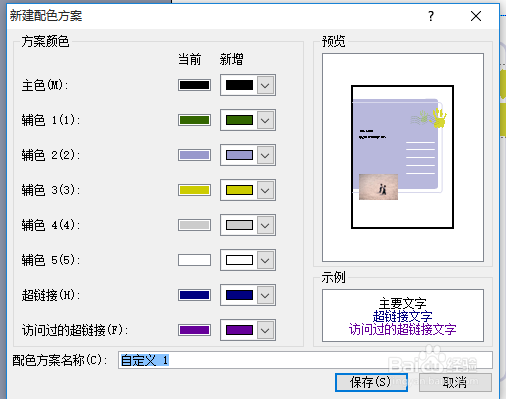This screenshot has width=506, height=399.
Task: Open the 超链接 new color dropdown
Action: click(265, 295)
